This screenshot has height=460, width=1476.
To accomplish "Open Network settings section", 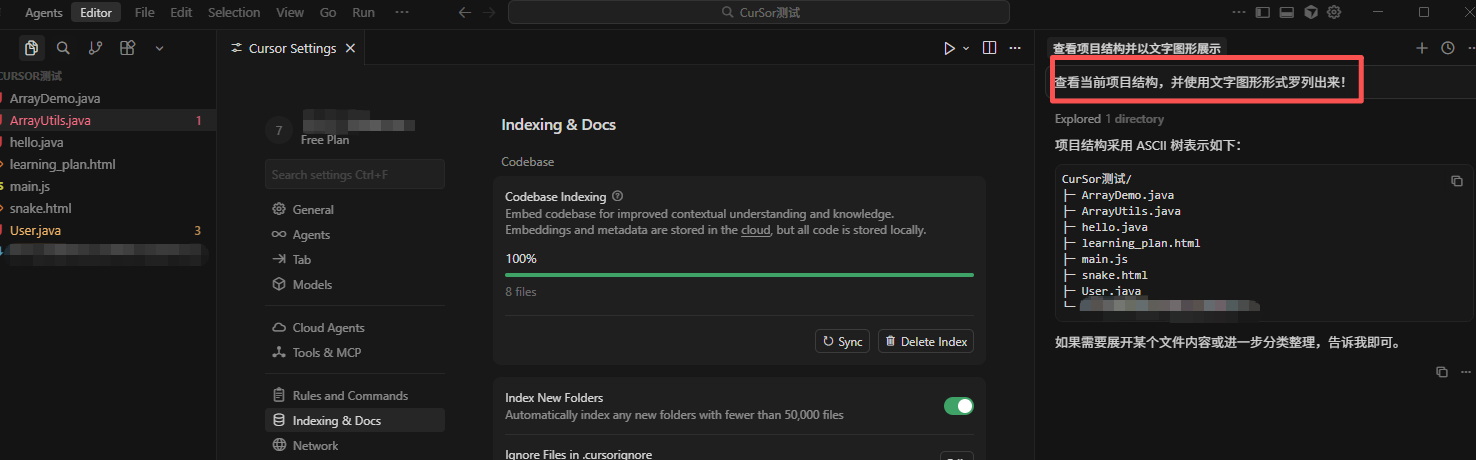I will click(x=355, y=446).
